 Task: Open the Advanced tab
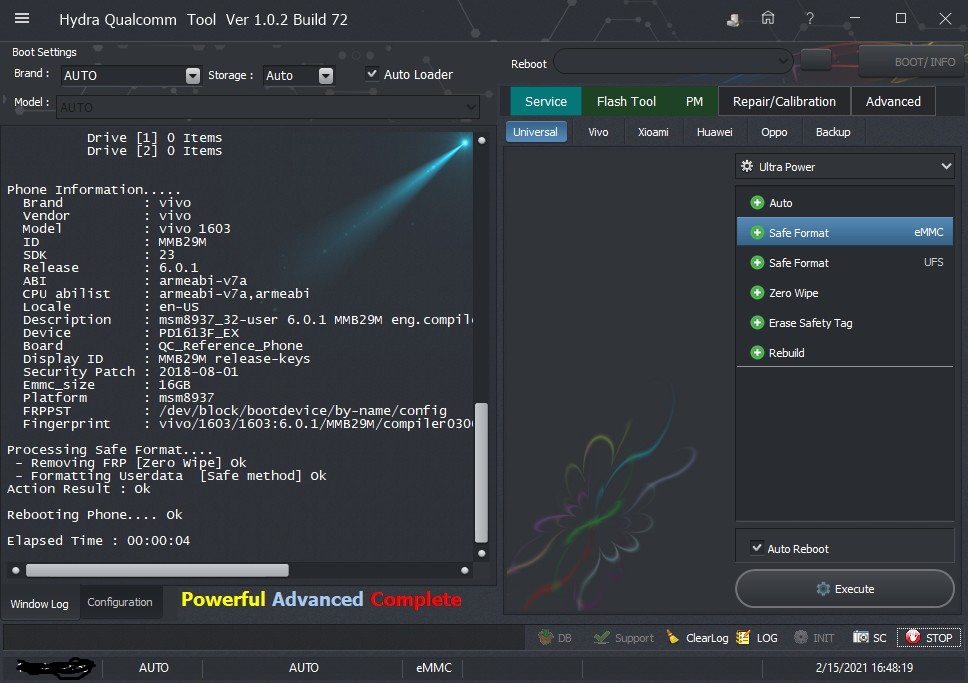(x=893, y=101)
